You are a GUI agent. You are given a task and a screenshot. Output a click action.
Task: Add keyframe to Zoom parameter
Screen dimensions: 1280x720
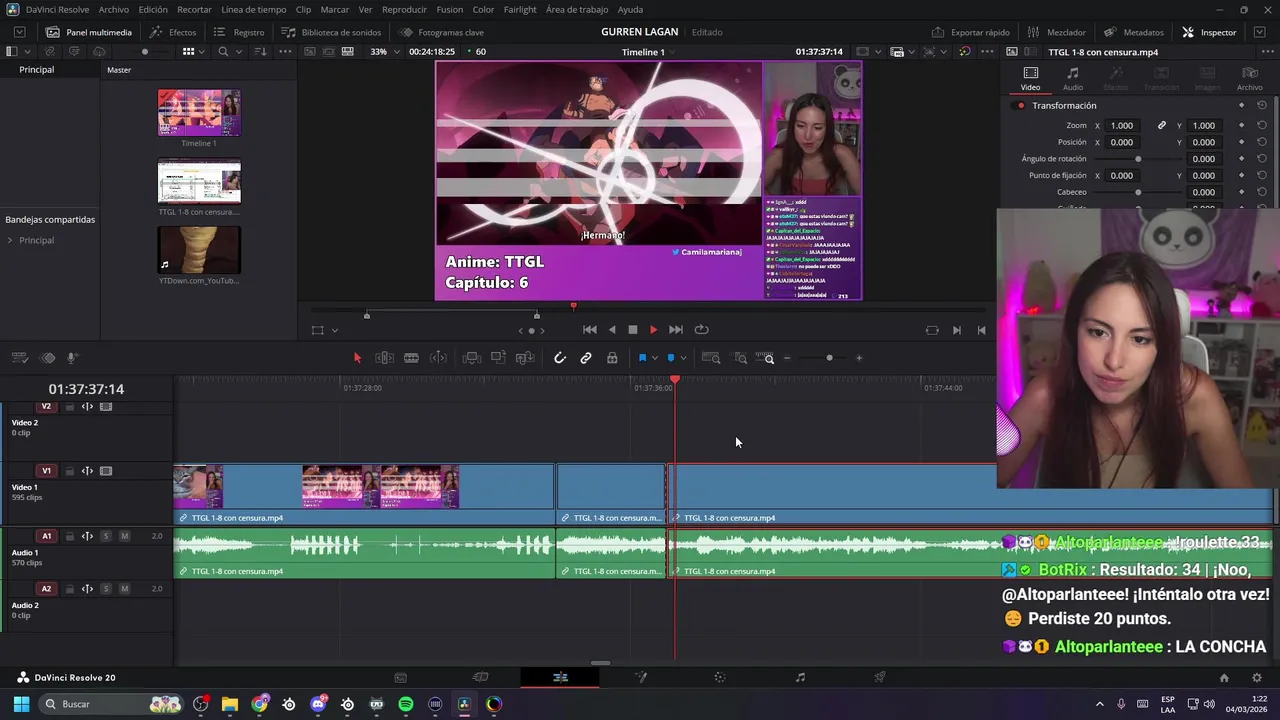tap(1241, 126)
